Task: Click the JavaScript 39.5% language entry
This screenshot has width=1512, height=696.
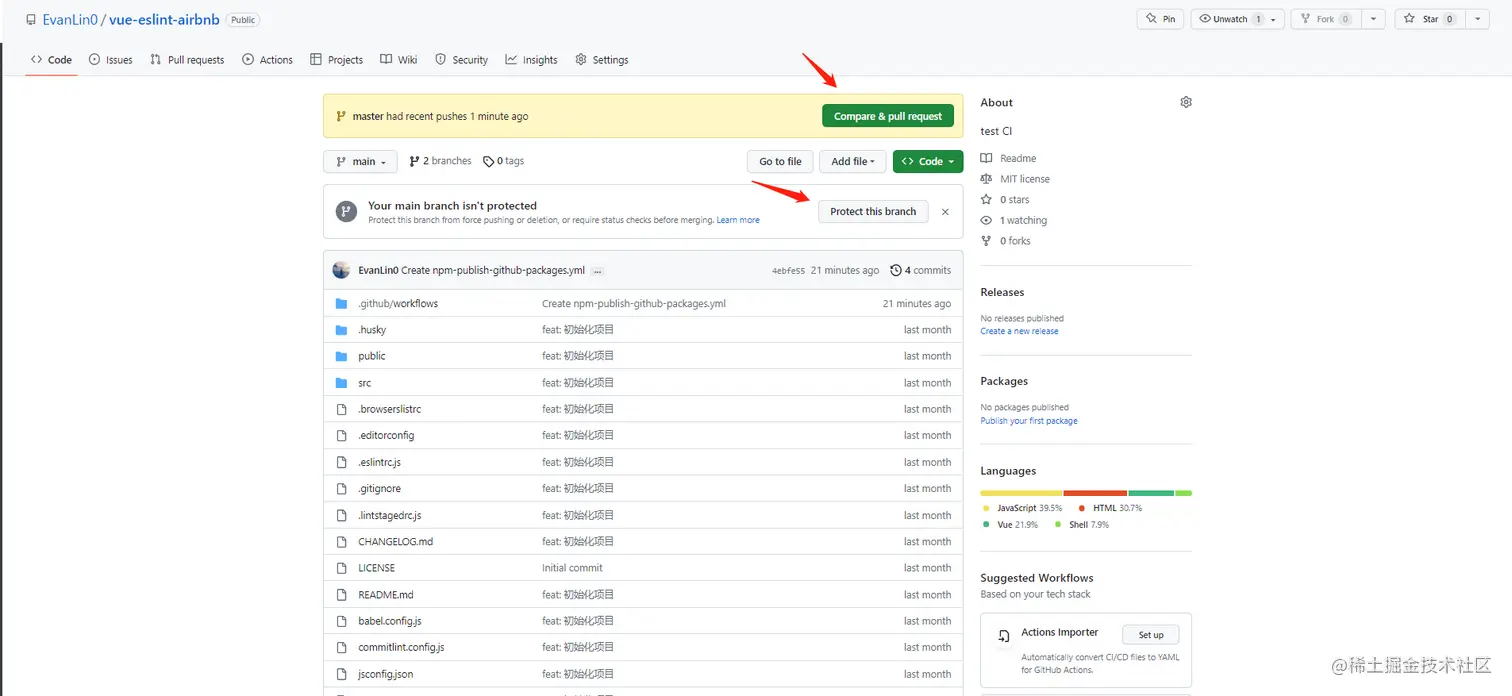Action: [x=1022, y=508]
